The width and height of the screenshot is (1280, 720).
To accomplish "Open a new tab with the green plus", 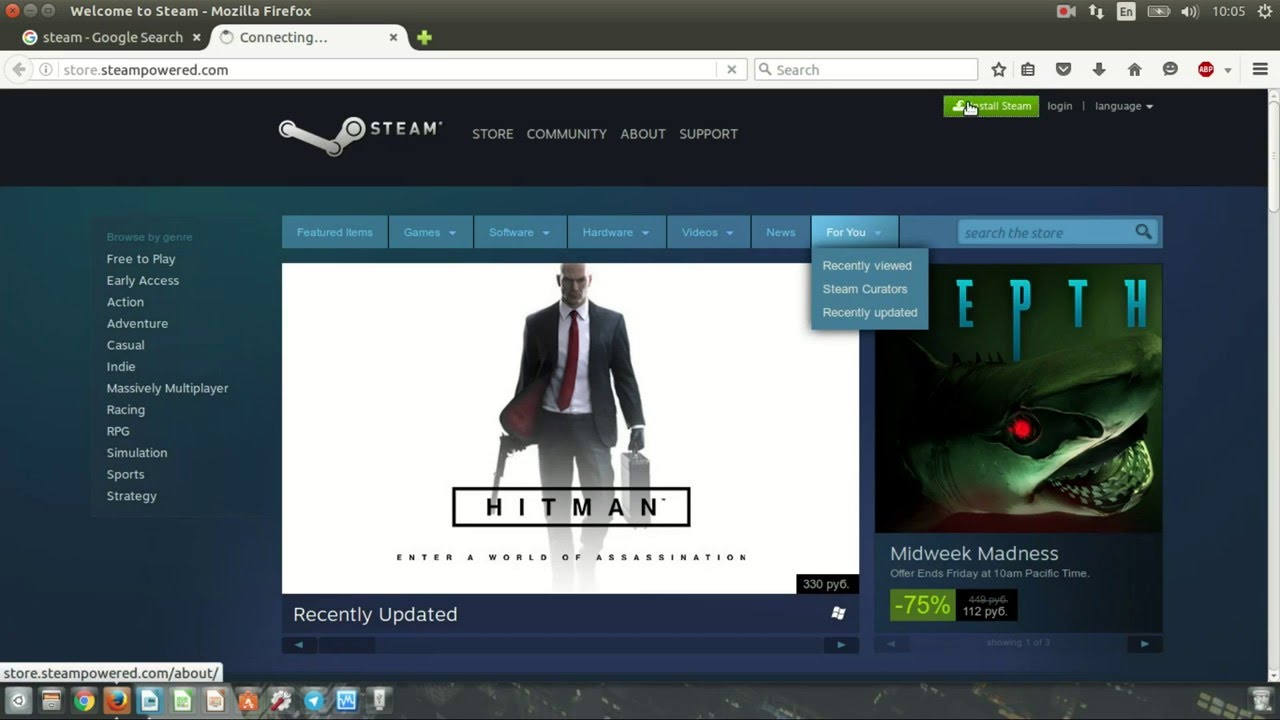I will tap(424, 38).
